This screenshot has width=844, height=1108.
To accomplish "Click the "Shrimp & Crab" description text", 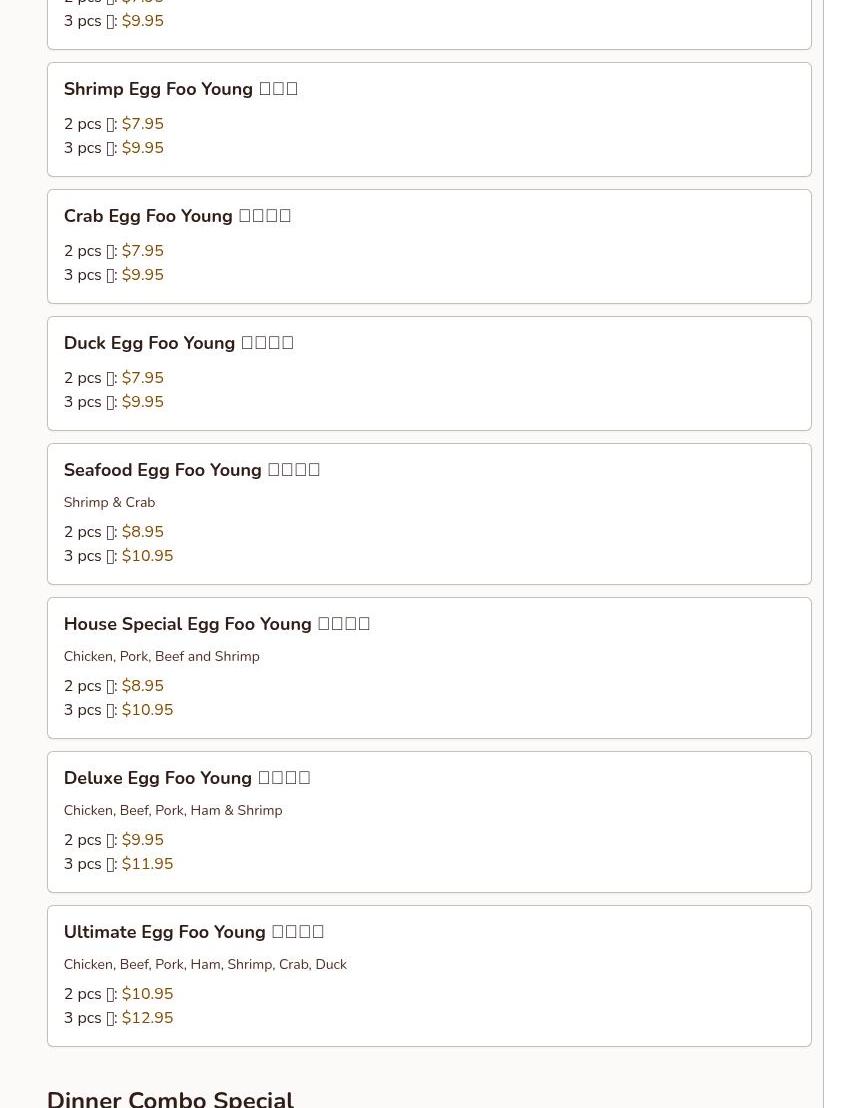I will click(x=109, y=502).
